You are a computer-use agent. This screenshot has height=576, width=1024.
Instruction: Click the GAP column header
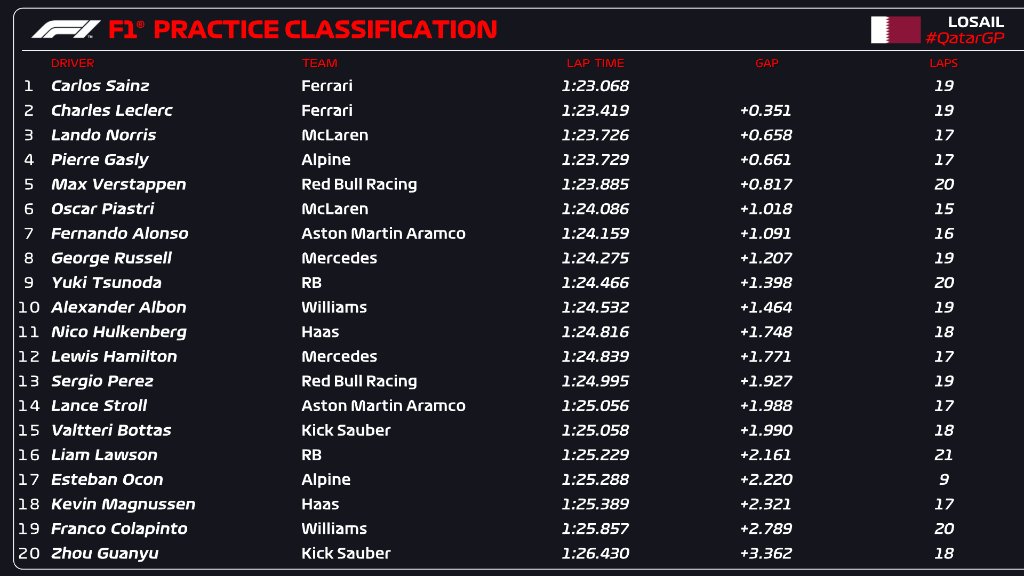click(766, 63)
